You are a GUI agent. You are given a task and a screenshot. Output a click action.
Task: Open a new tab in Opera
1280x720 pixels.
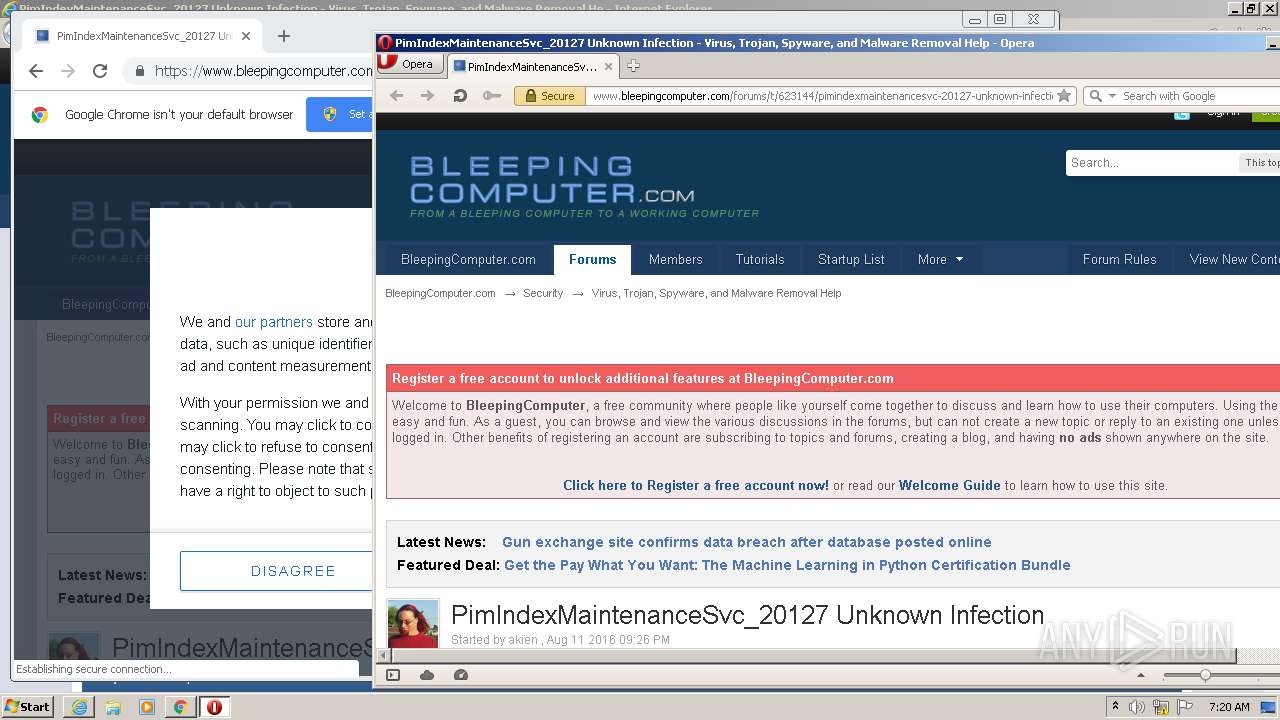click(633, 66)
